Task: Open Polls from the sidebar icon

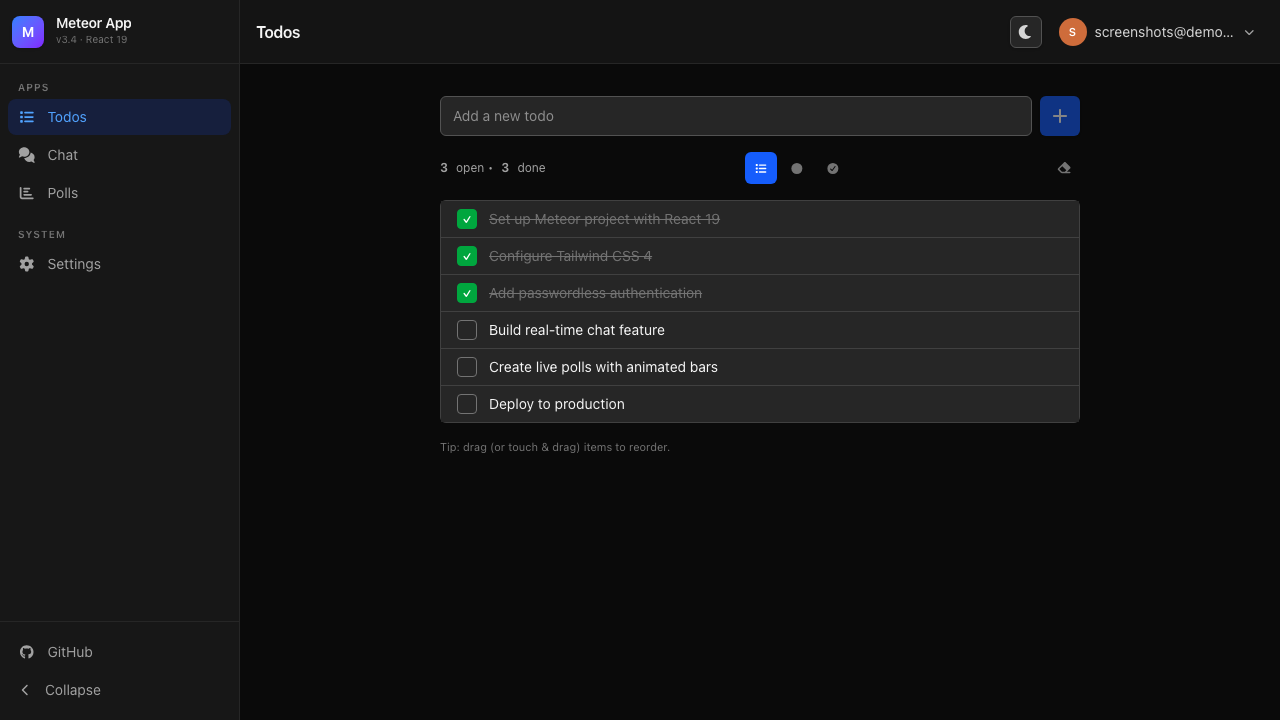Action: coord(26,193)
